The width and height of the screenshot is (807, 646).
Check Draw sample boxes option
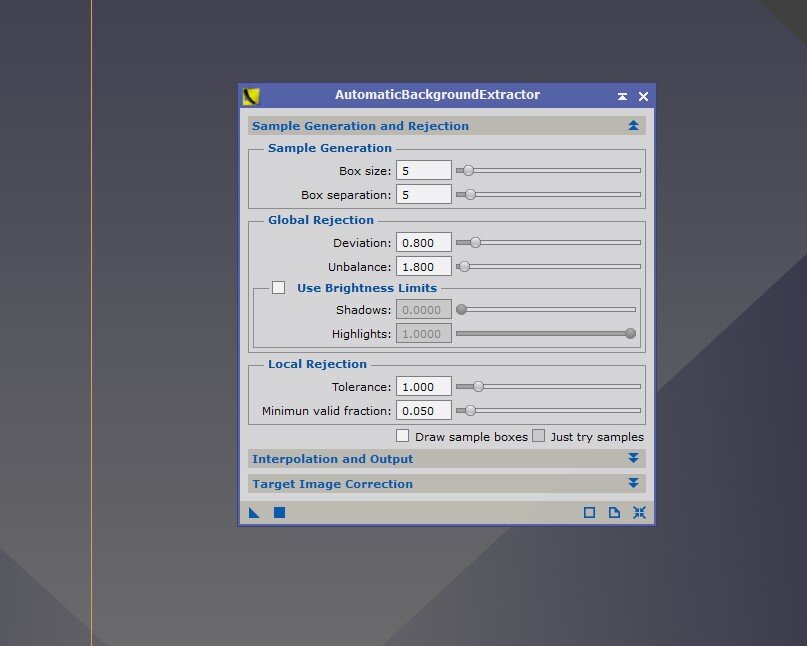coord(402,436)
